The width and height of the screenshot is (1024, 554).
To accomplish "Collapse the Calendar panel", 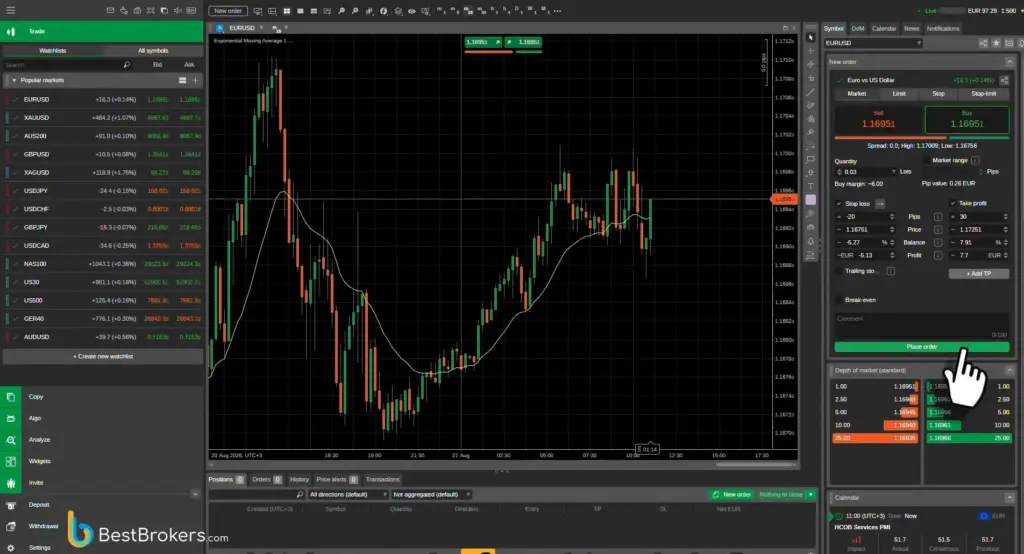I will point(1009,498).
